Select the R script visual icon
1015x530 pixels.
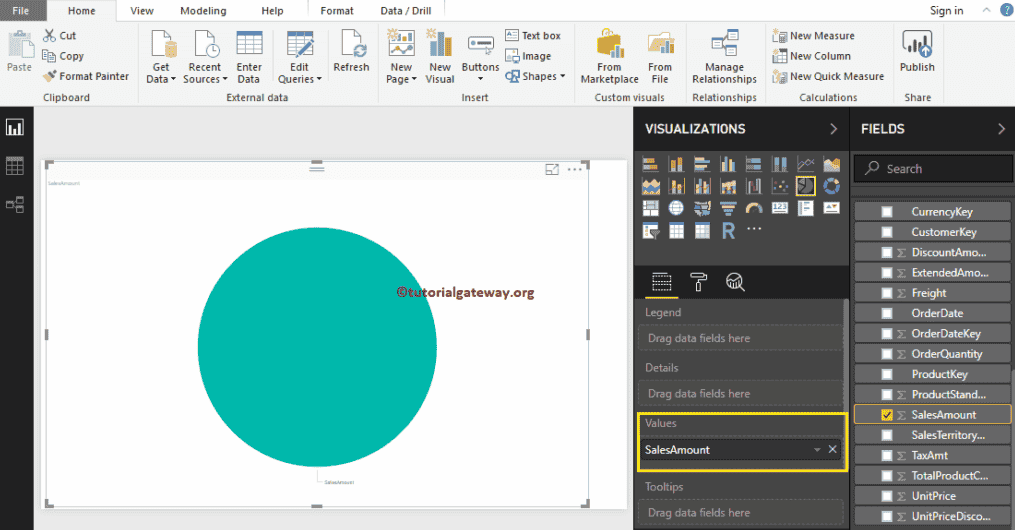727,231
